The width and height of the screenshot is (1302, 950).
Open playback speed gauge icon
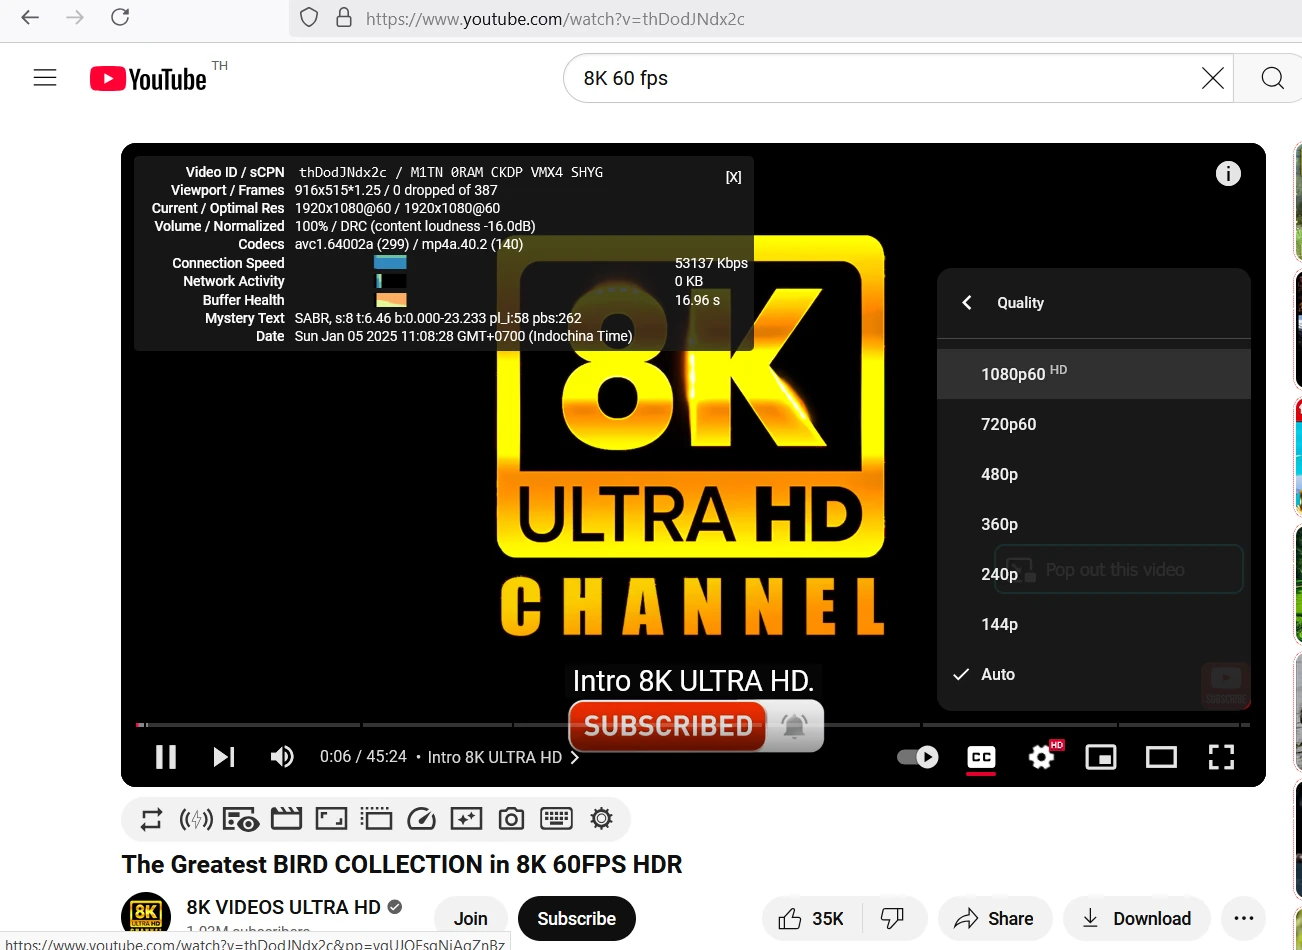pos(421,820)
